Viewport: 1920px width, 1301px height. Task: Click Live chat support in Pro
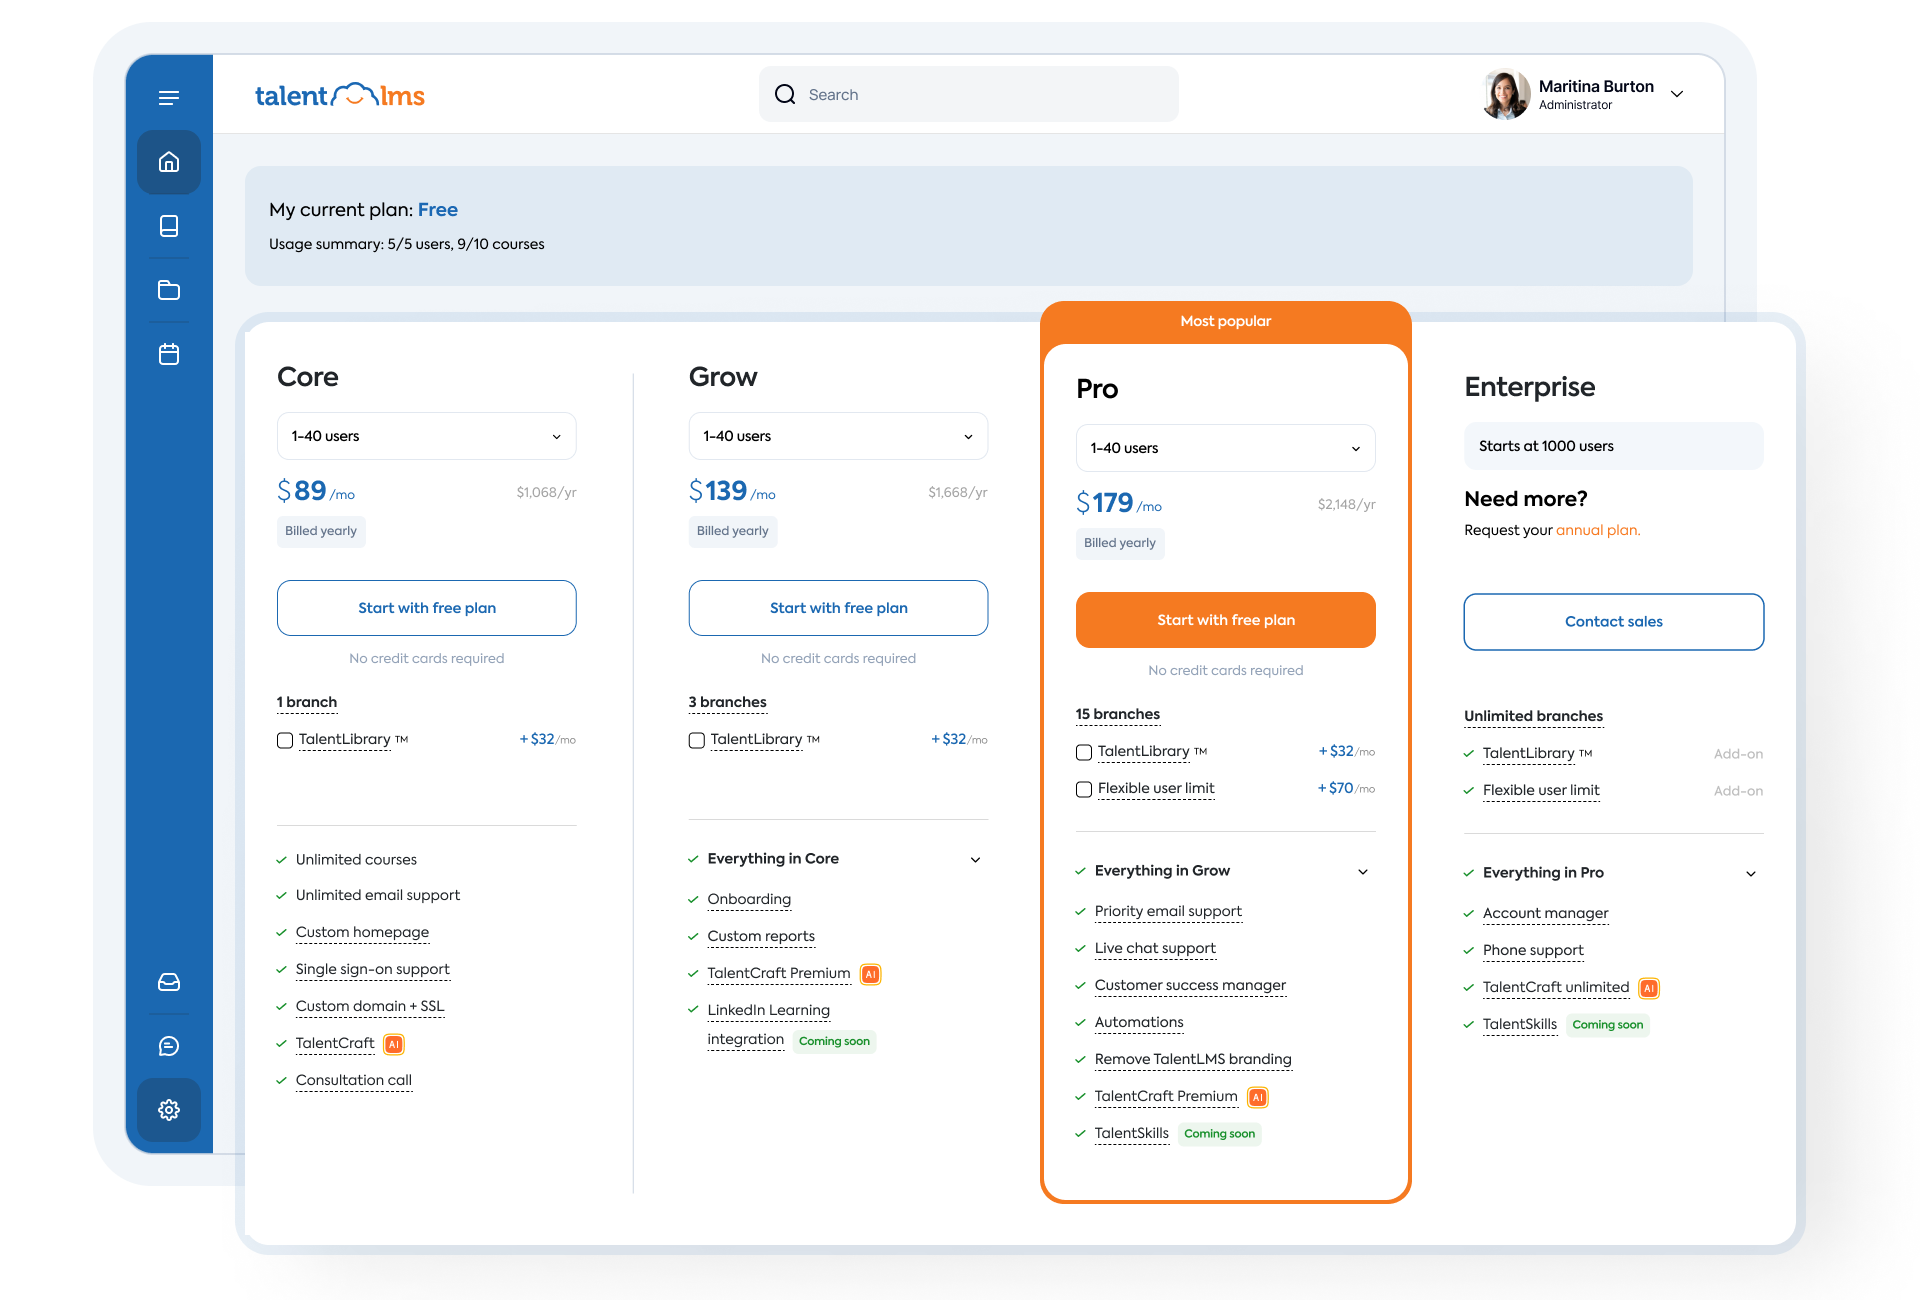pos(1155,948)
